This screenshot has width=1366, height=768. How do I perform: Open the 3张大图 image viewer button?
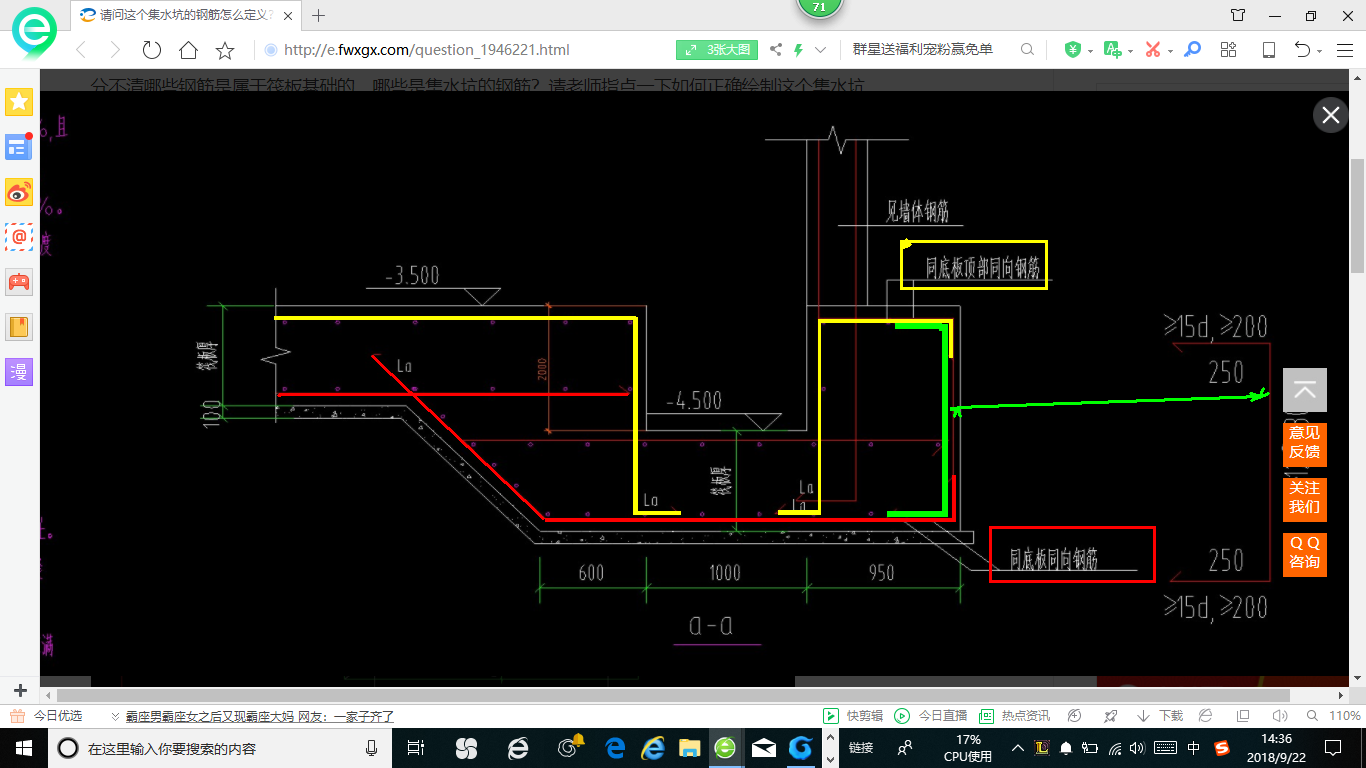[x=717, y=49]
